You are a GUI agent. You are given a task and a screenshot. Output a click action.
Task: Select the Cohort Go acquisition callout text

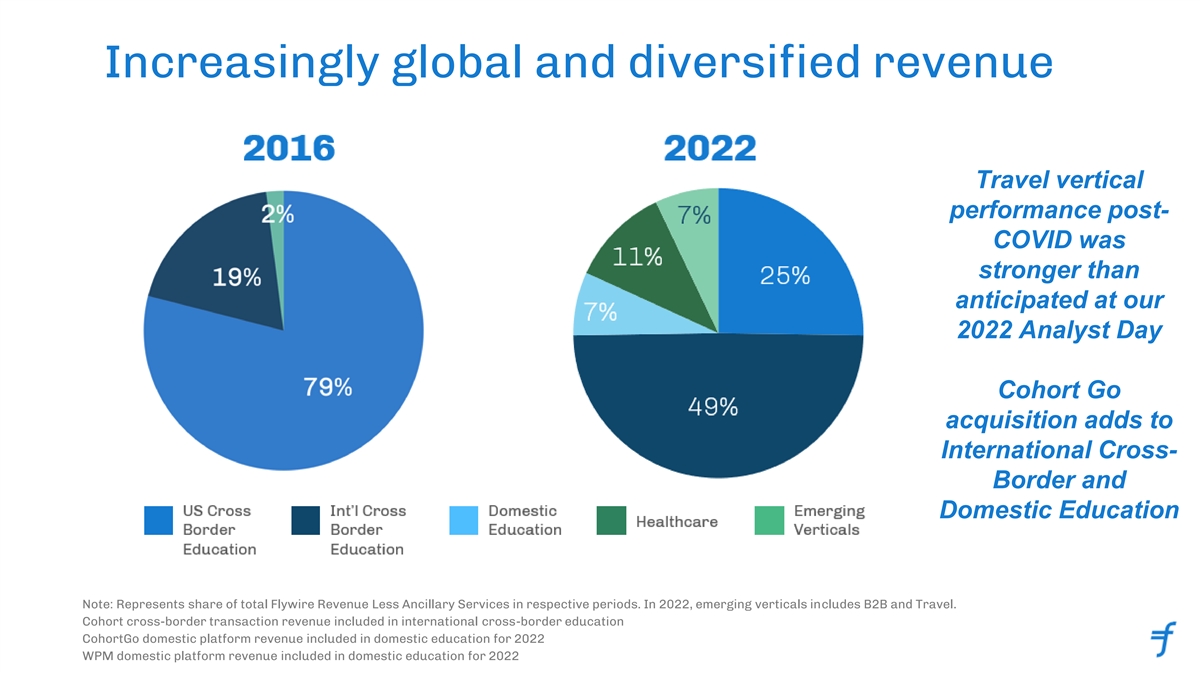pos(1059,450)
